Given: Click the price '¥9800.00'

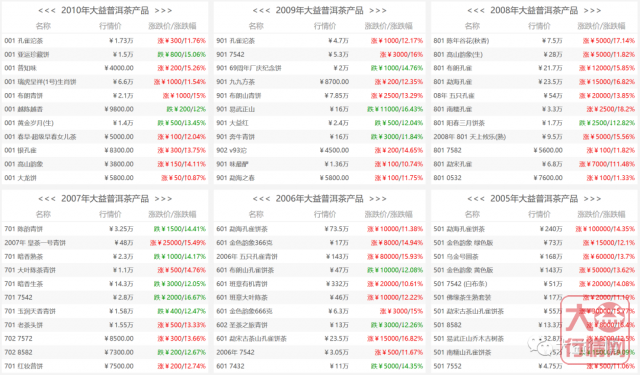Looking at the screenshot, I should (x=119, y=109).
